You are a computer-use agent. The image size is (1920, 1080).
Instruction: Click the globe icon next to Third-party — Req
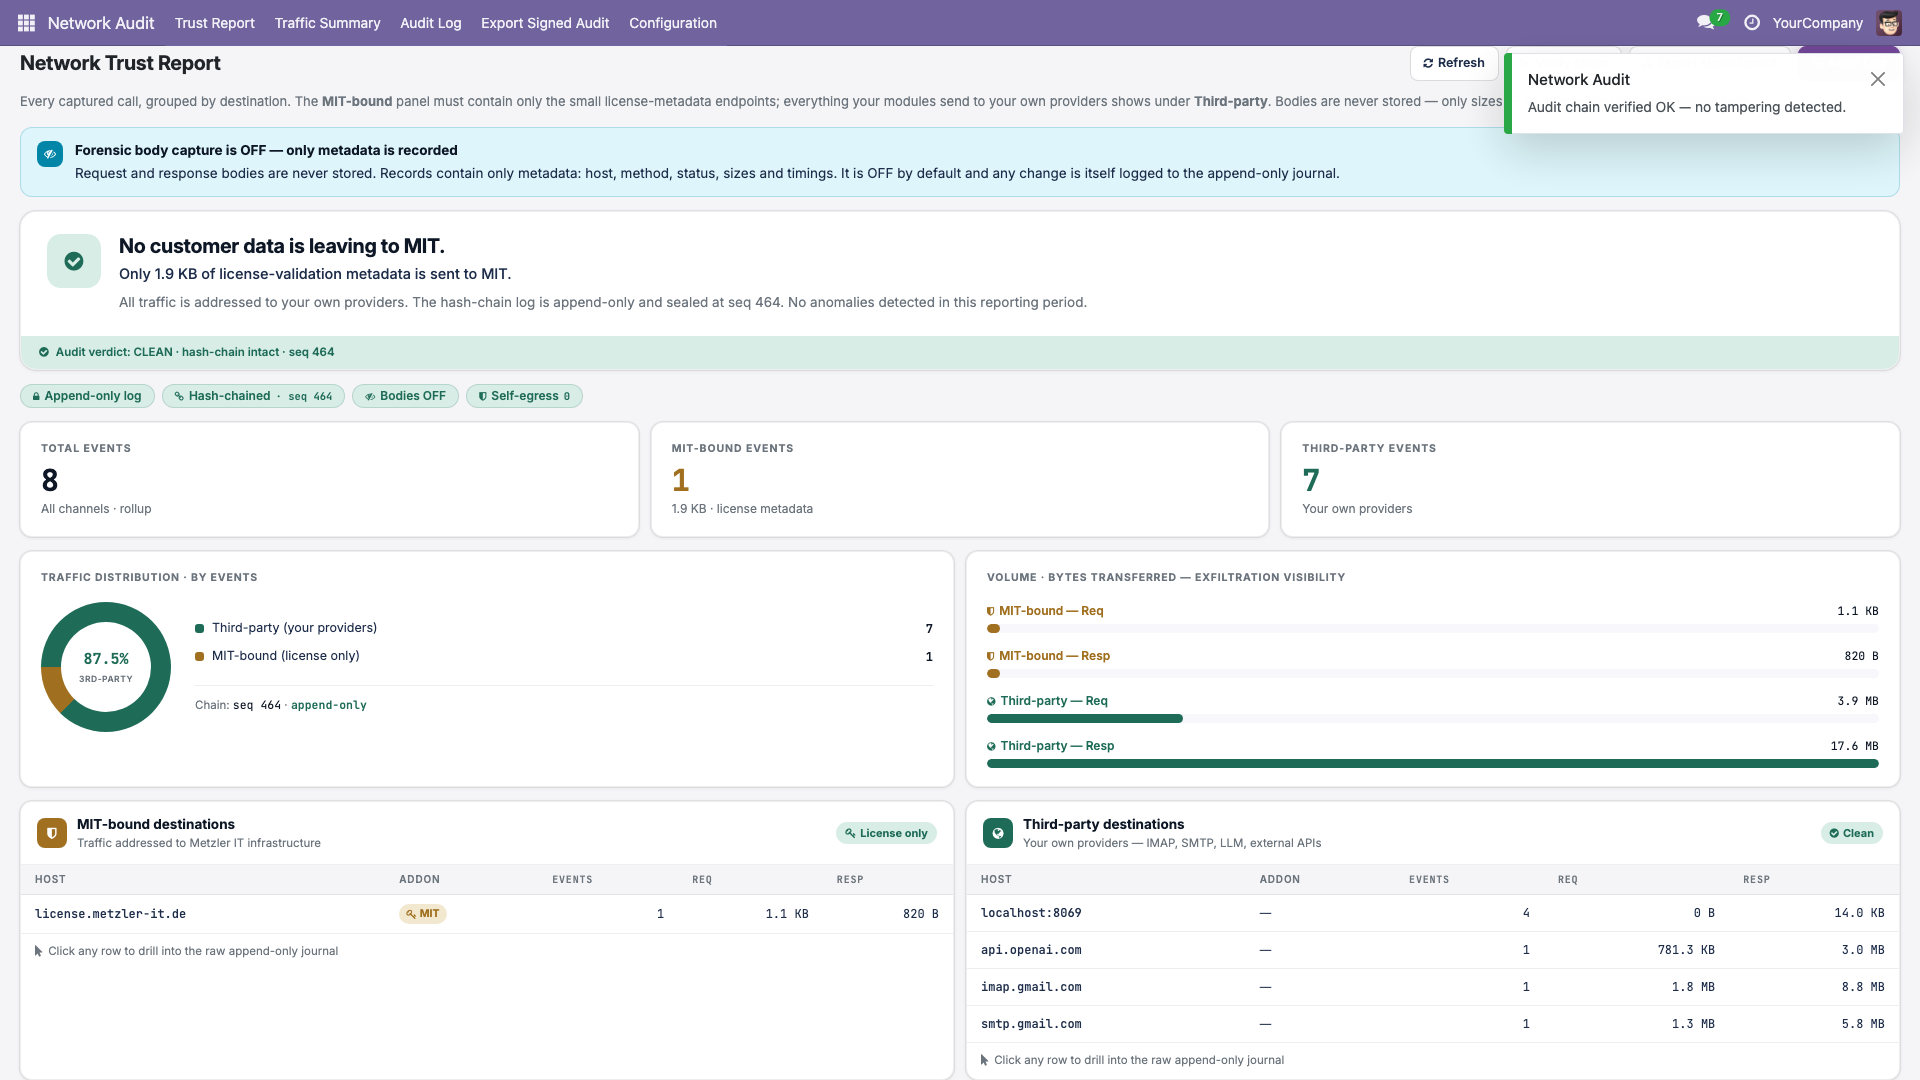click(991, 701)
